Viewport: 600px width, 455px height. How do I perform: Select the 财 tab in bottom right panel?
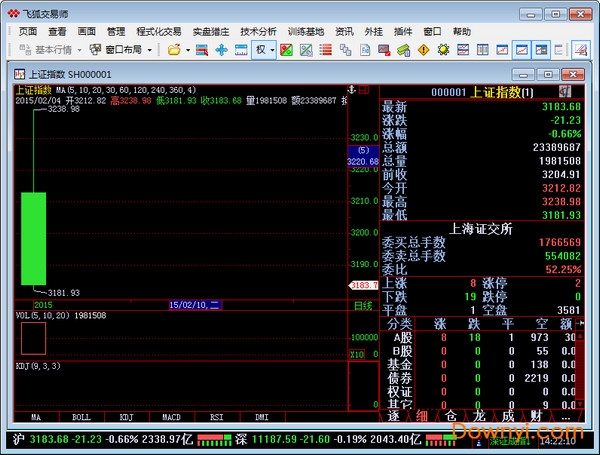tap(536, 416)
